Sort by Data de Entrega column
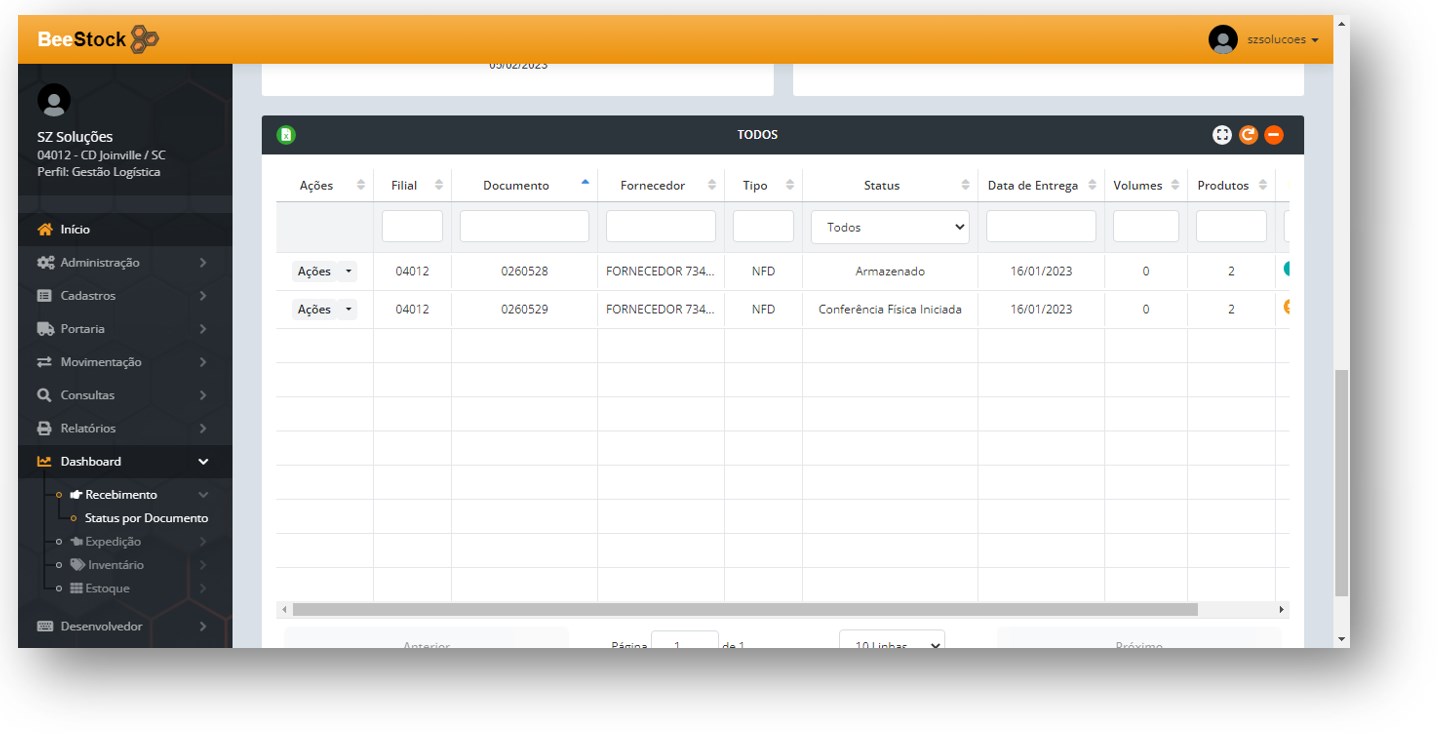 click(x=1033, y=185)
